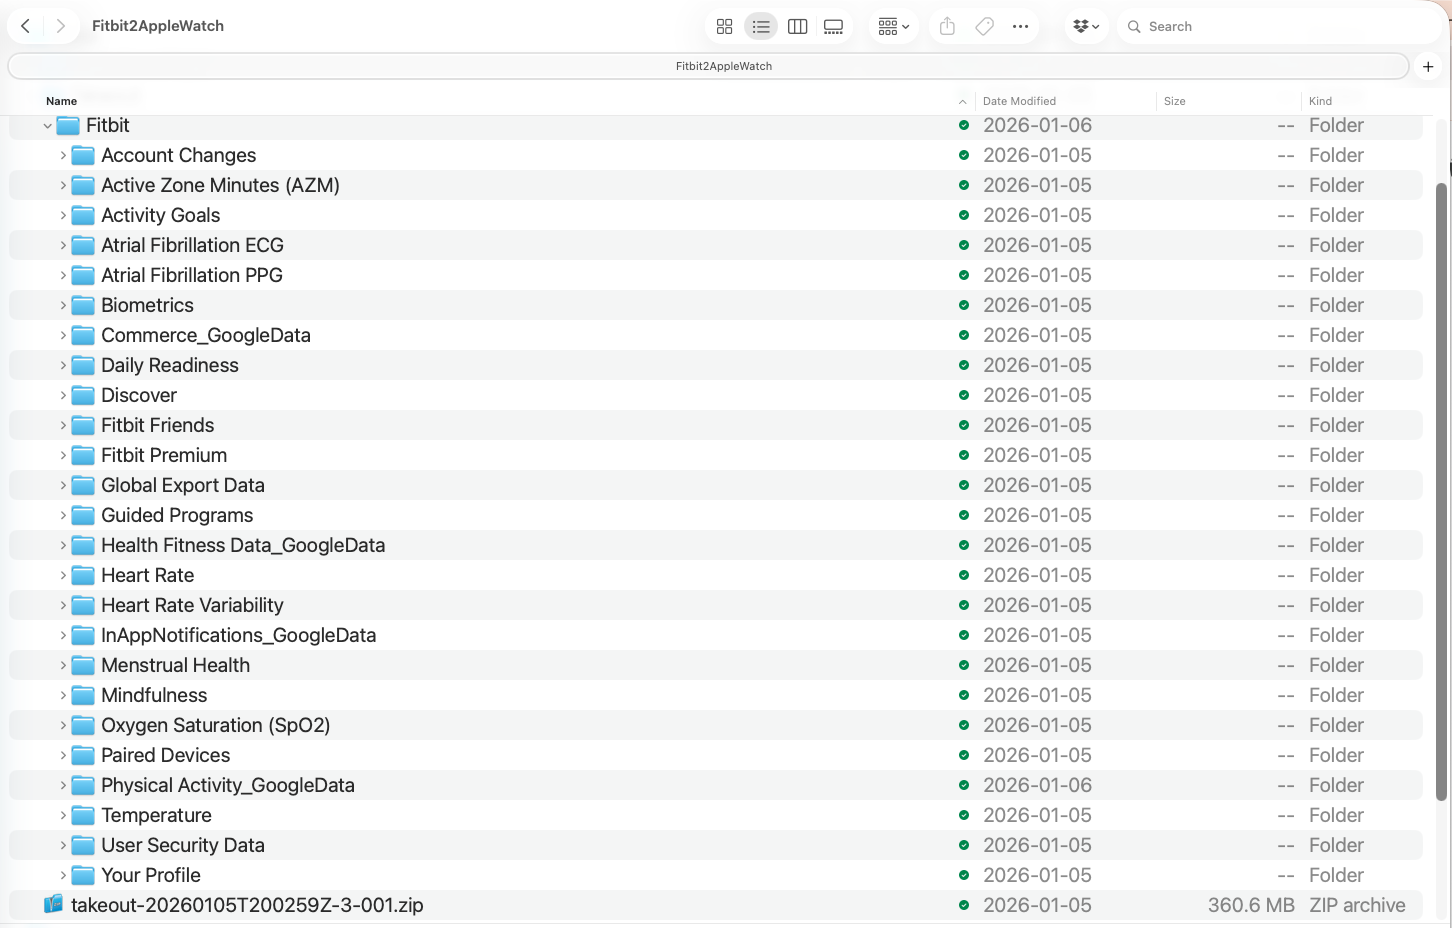The width and height of the screenshot is (1452, 928).
Task: Click the vertical scrollbar thumb
Action: point(1441,491)
